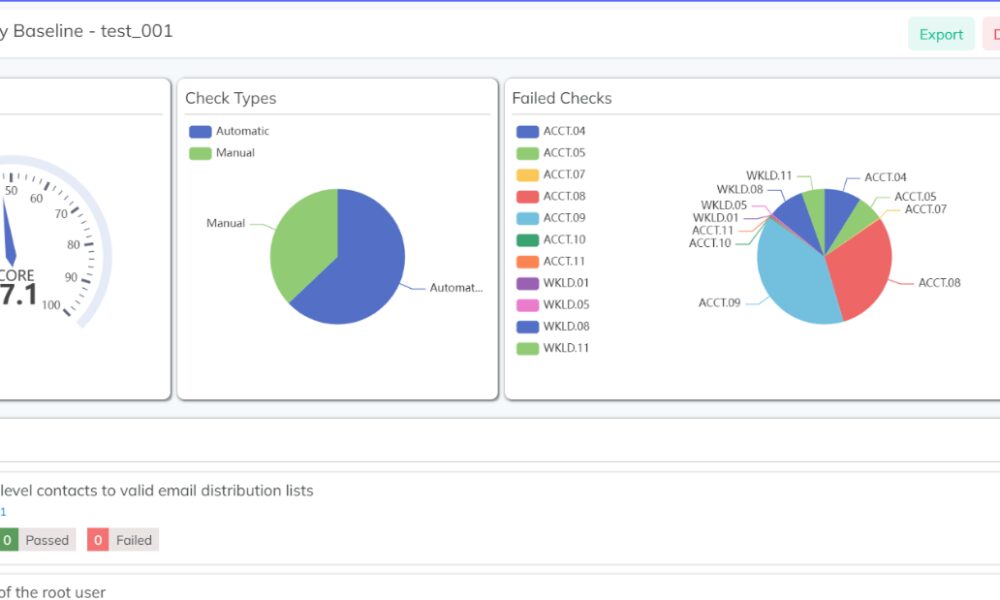Click the green ACCT.05 legend swatch
This screenshot has width=1000, height=600.
coord(528,153)
